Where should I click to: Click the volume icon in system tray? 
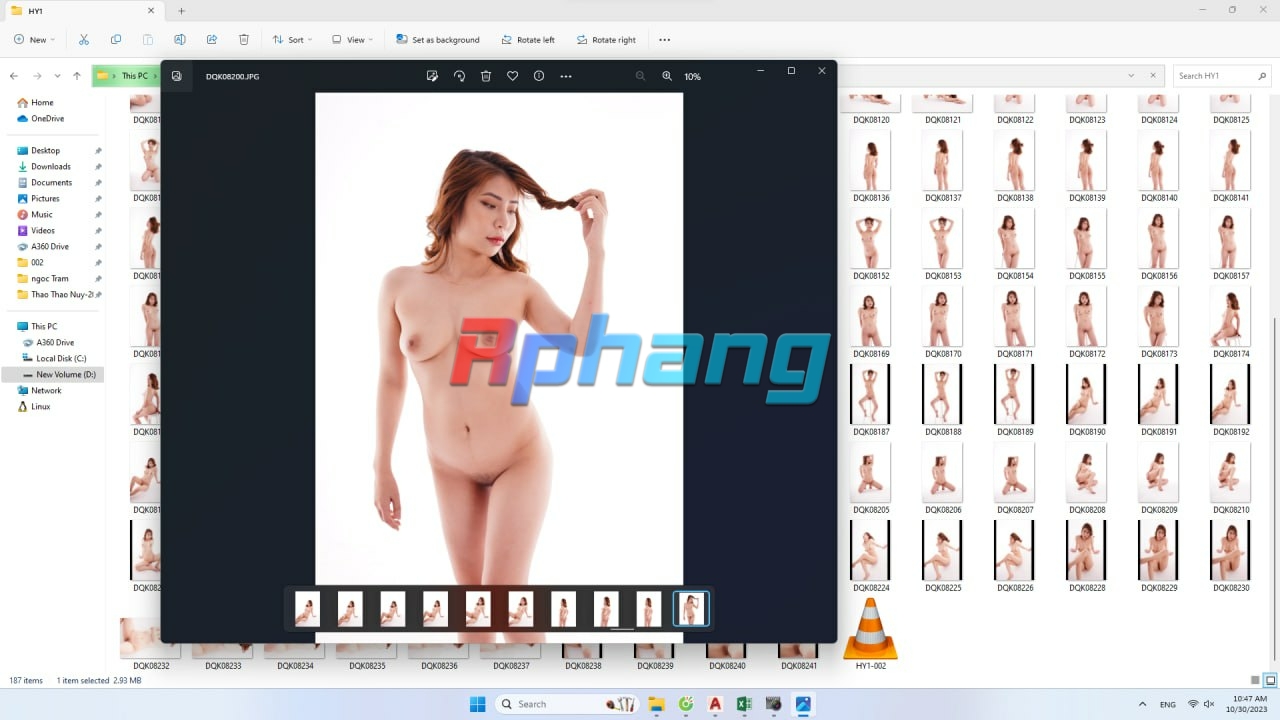[1209, 704]
